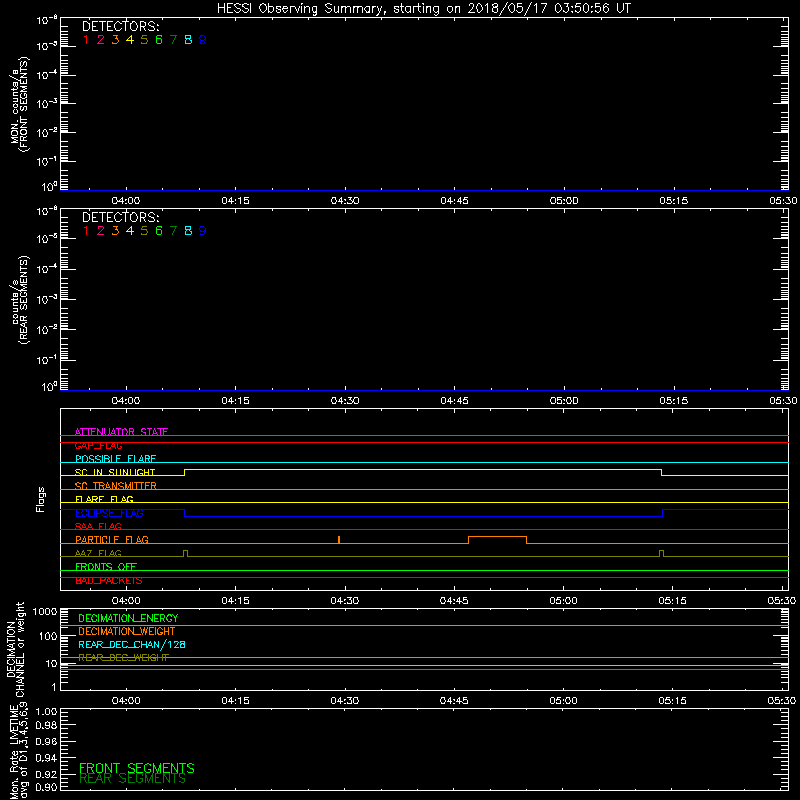Select red detector 1 in rear segments legend
The width and height of the screenshot is (800, 800).
86,231
